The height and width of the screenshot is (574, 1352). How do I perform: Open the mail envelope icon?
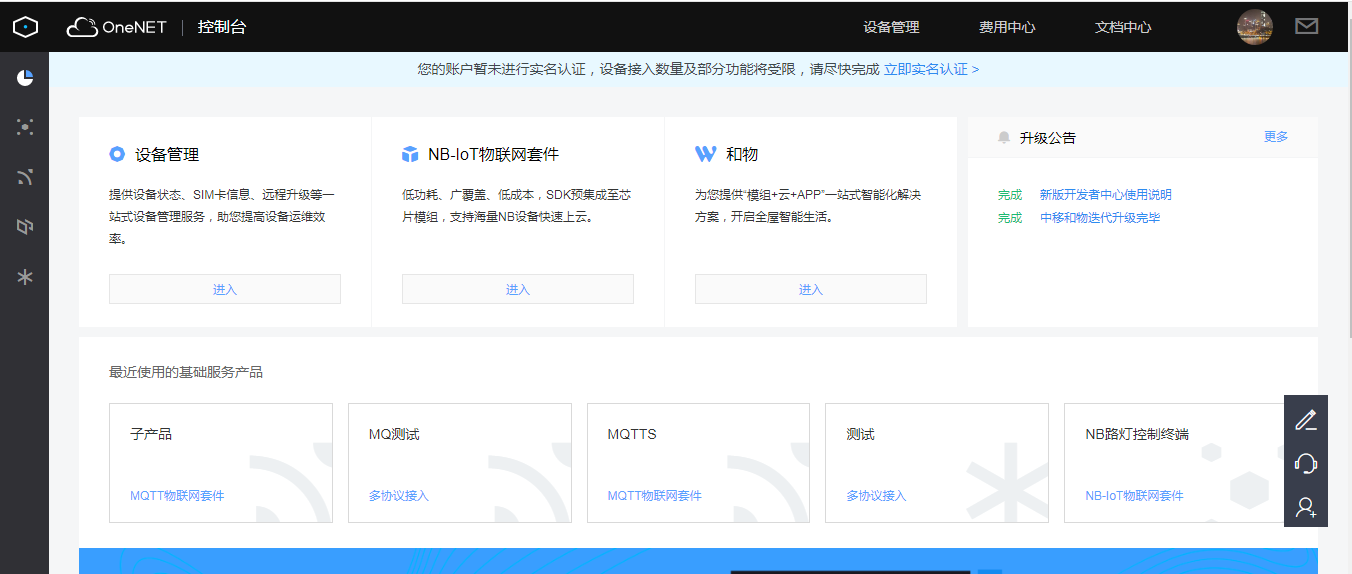tap(1306, 27)
